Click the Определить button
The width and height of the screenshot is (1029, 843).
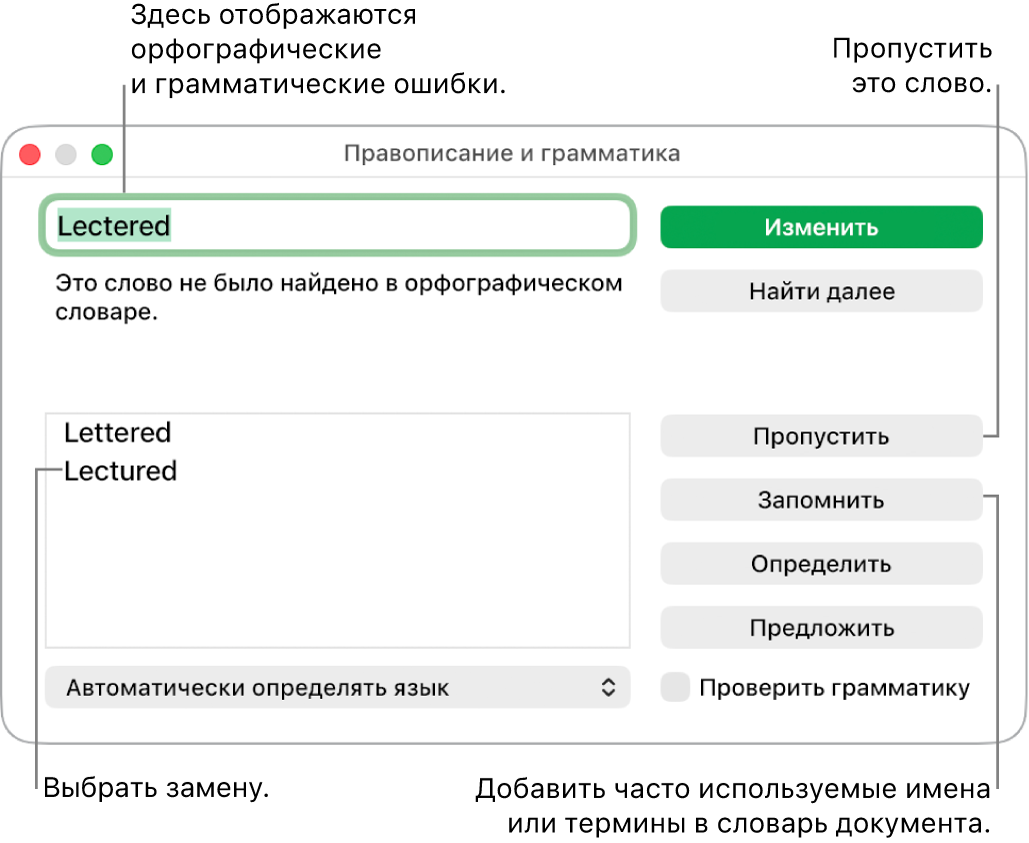[821, 563]
